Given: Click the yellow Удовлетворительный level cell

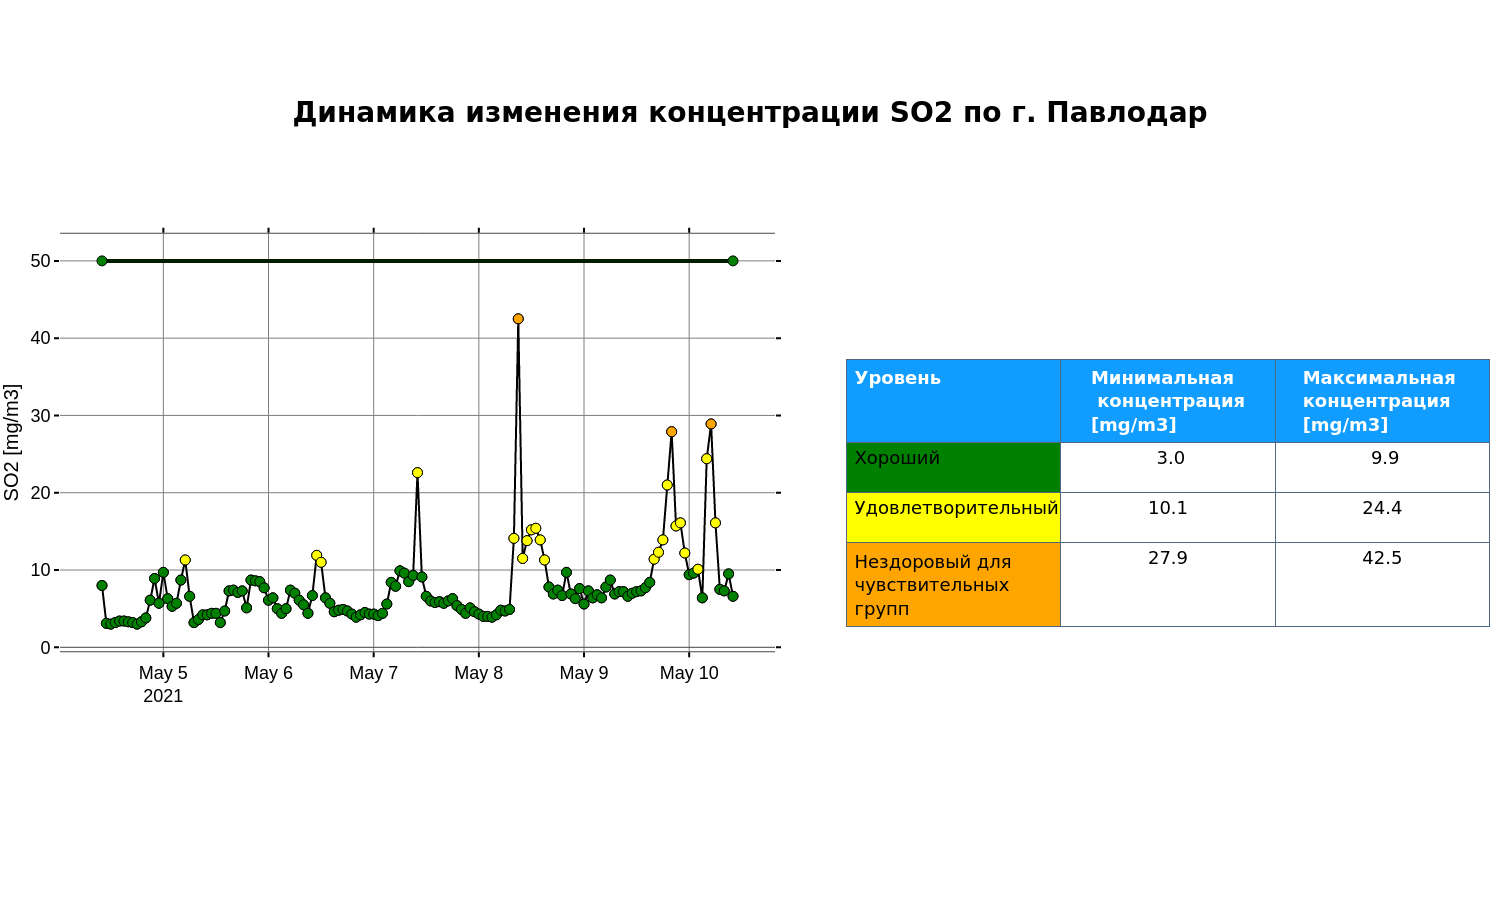Looking at the screenshot, I should click(953, 517).
